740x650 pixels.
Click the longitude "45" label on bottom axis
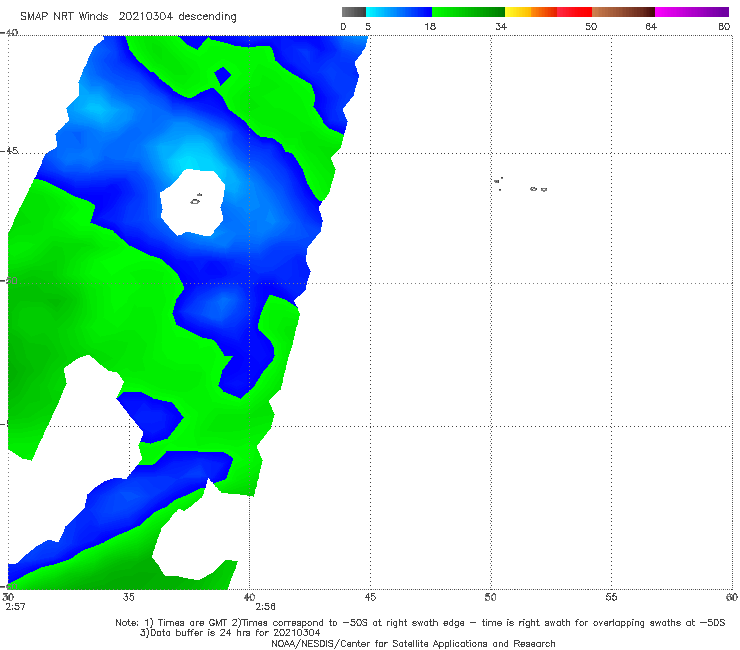[370, 597]
